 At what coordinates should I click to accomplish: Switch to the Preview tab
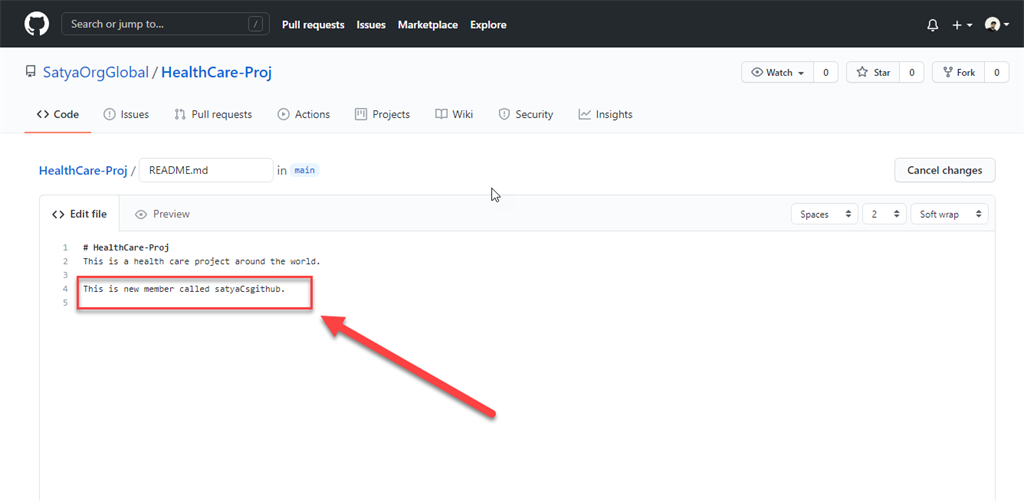[163, 214]
